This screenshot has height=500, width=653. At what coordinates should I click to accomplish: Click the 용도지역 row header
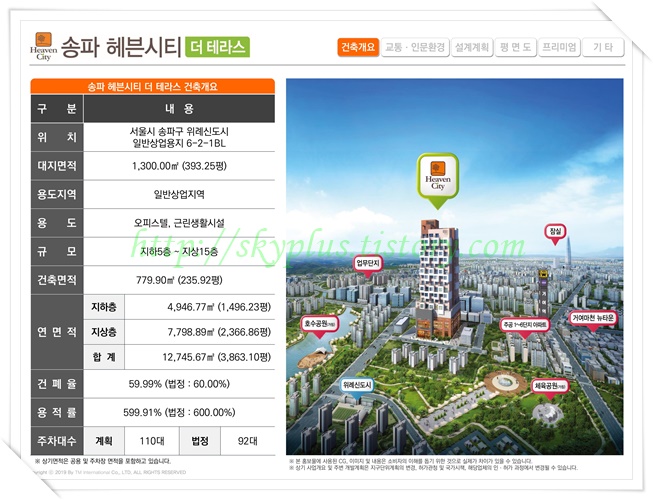(x=57, y=194)
